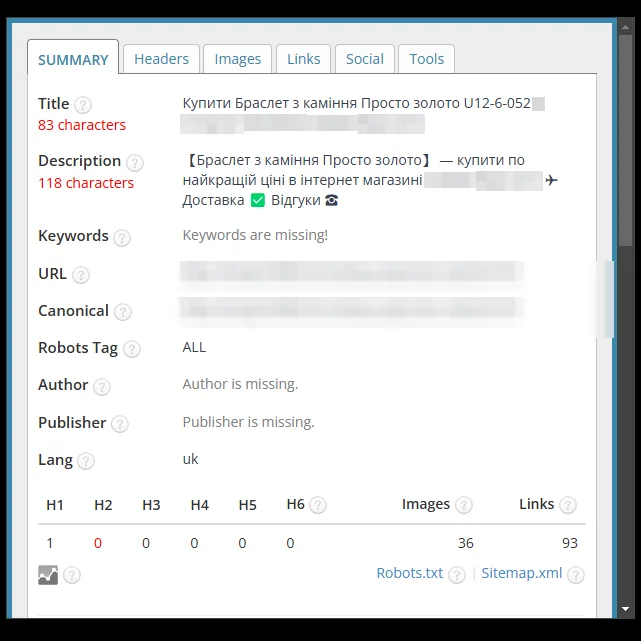Click the vertical scrollbar thumb
The image size is (641, 641).
pos(625,140)
